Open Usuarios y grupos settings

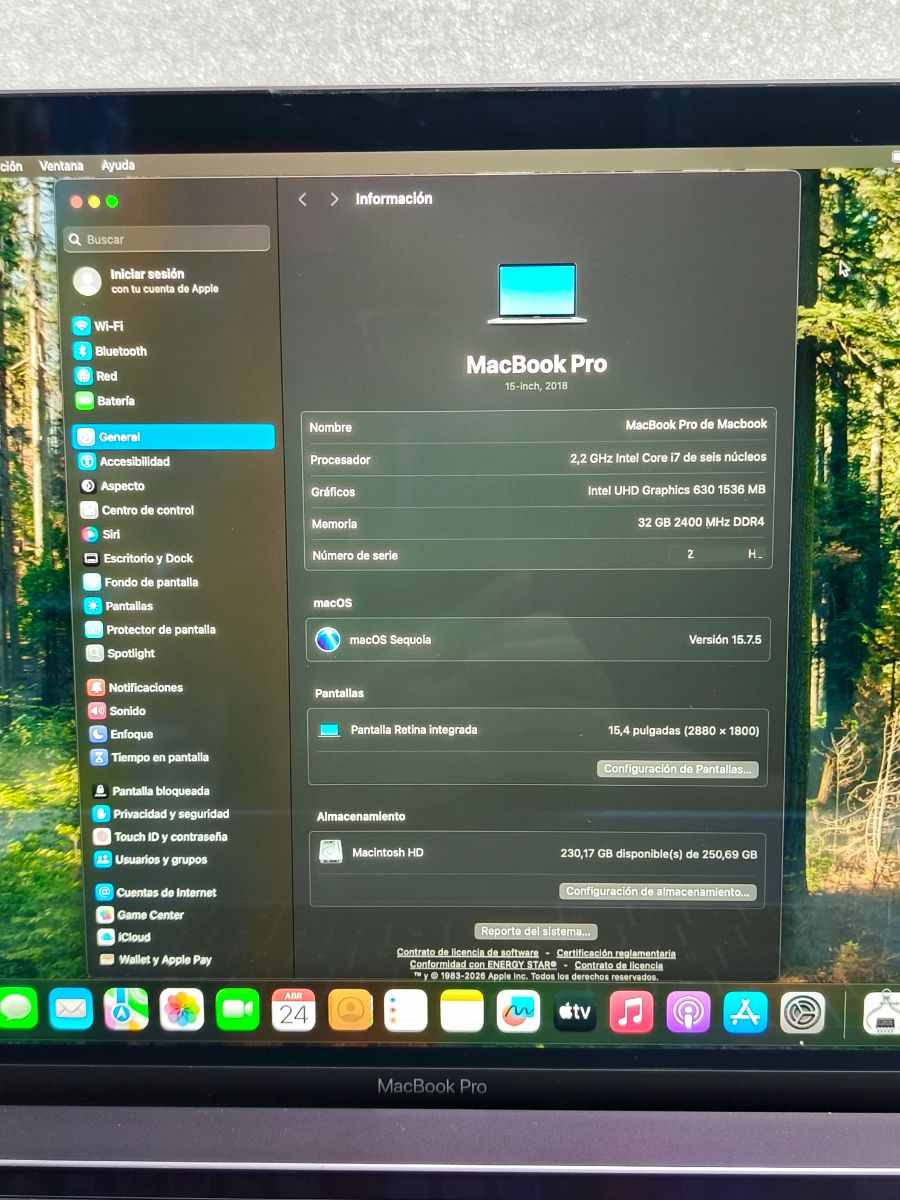151,860
